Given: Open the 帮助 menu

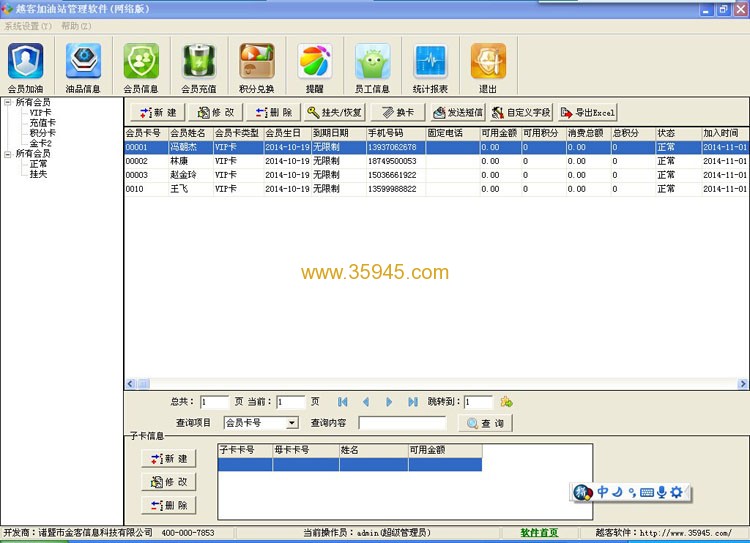Looking at the screenshot, I should click(x=76, y=26).
